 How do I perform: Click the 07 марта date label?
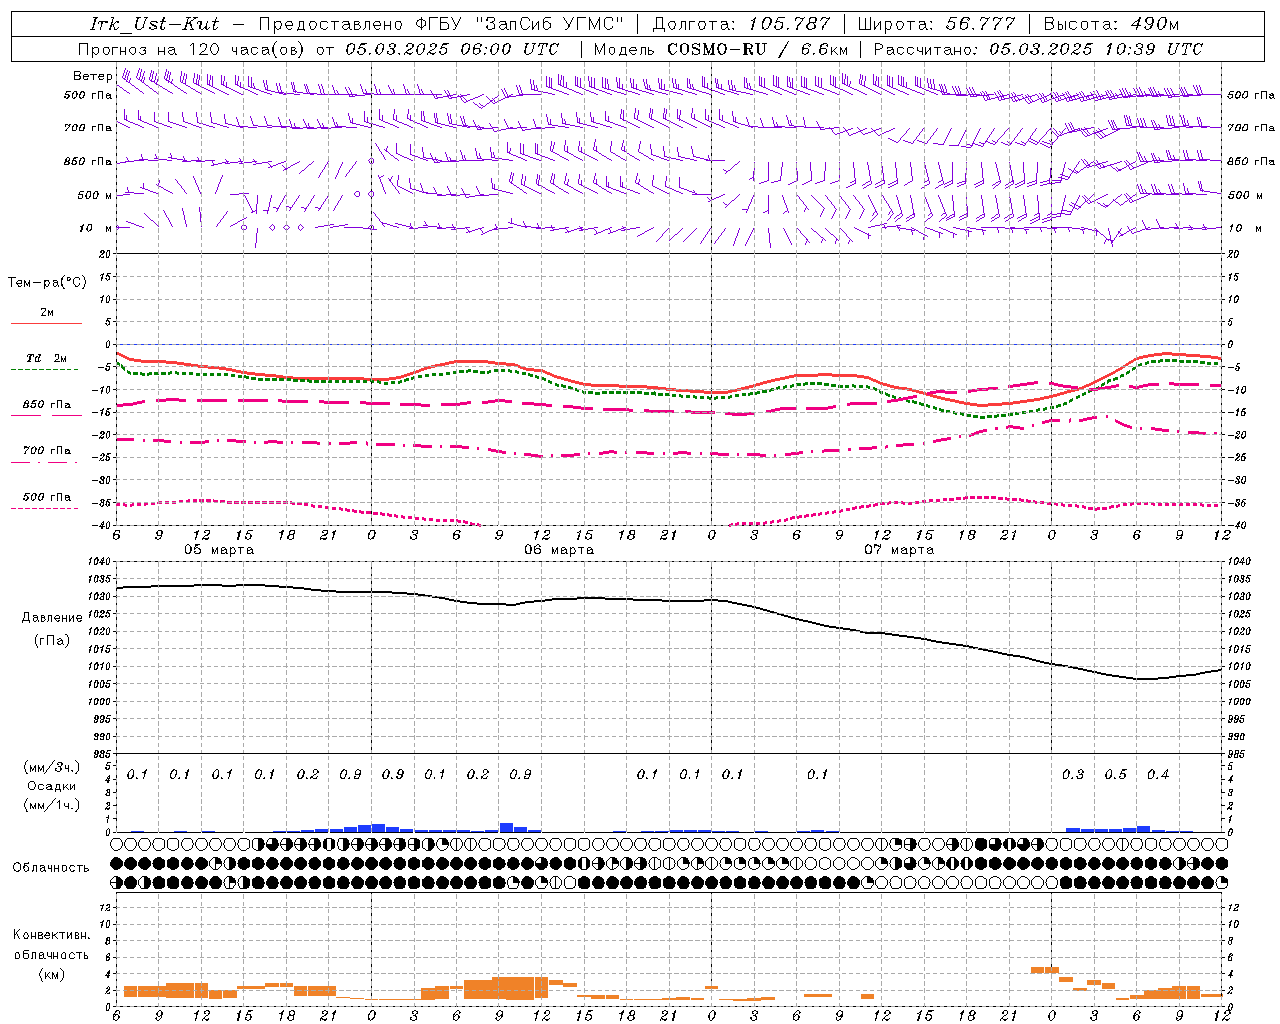click(x=899, y=550)
